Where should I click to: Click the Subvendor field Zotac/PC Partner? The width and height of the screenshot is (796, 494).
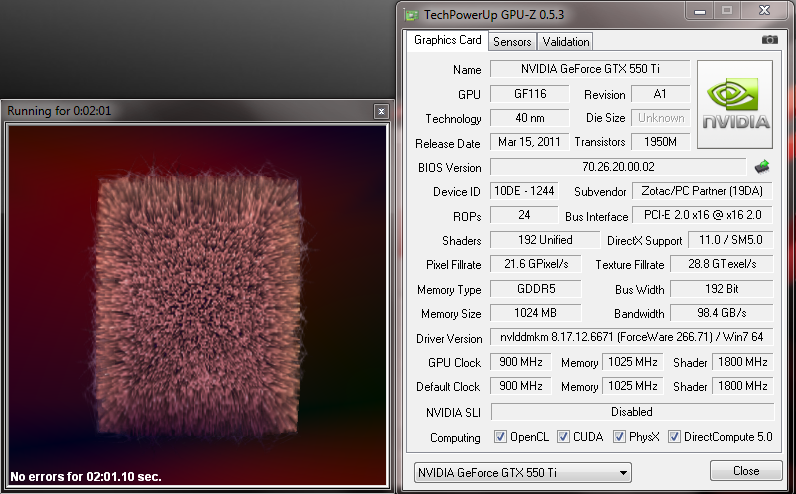coord(702,191)
